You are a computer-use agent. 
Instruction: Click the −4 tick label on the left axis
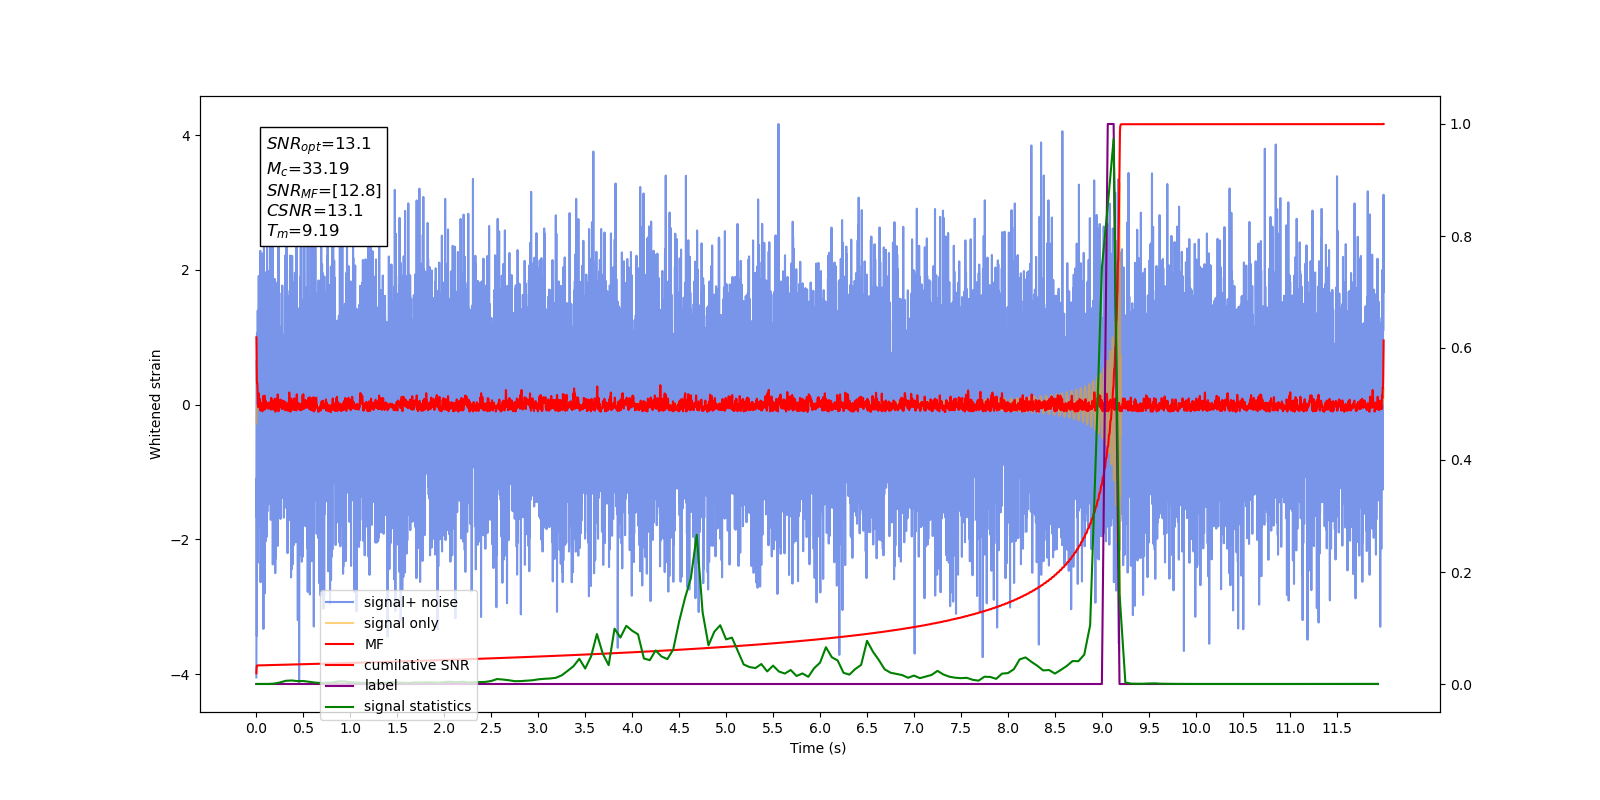click(x=181, y=675)
